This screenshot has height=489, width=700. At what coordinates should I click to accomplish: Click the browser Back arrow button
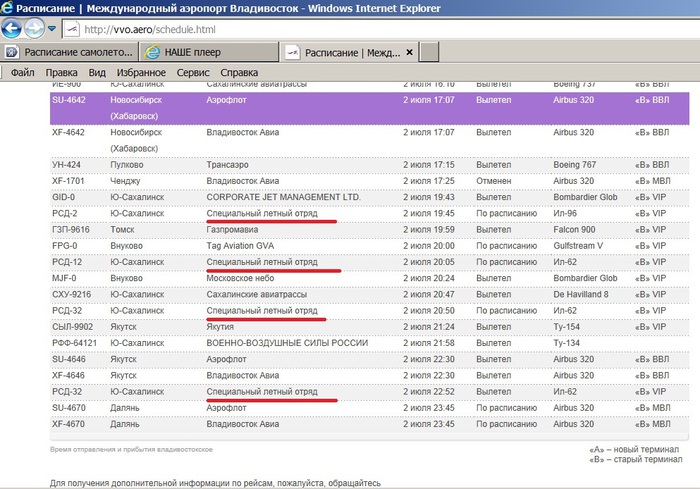click(11, 29)
